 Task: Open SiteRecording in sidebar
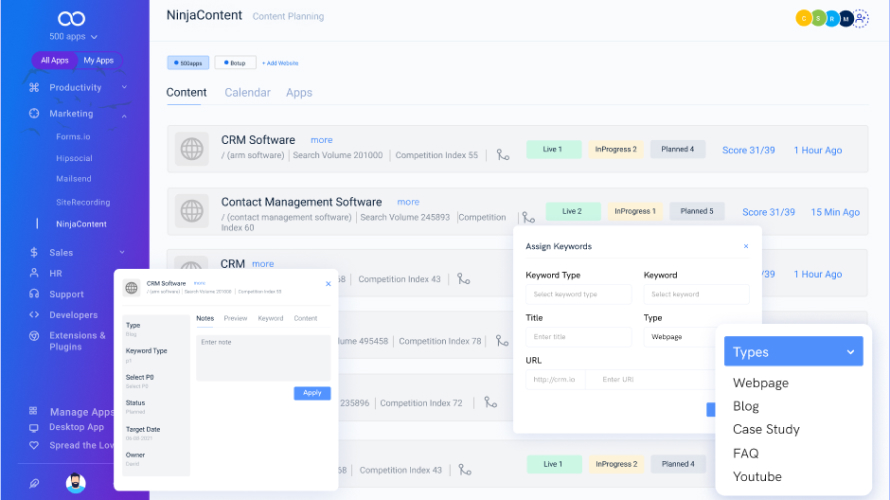coord(83,202)
